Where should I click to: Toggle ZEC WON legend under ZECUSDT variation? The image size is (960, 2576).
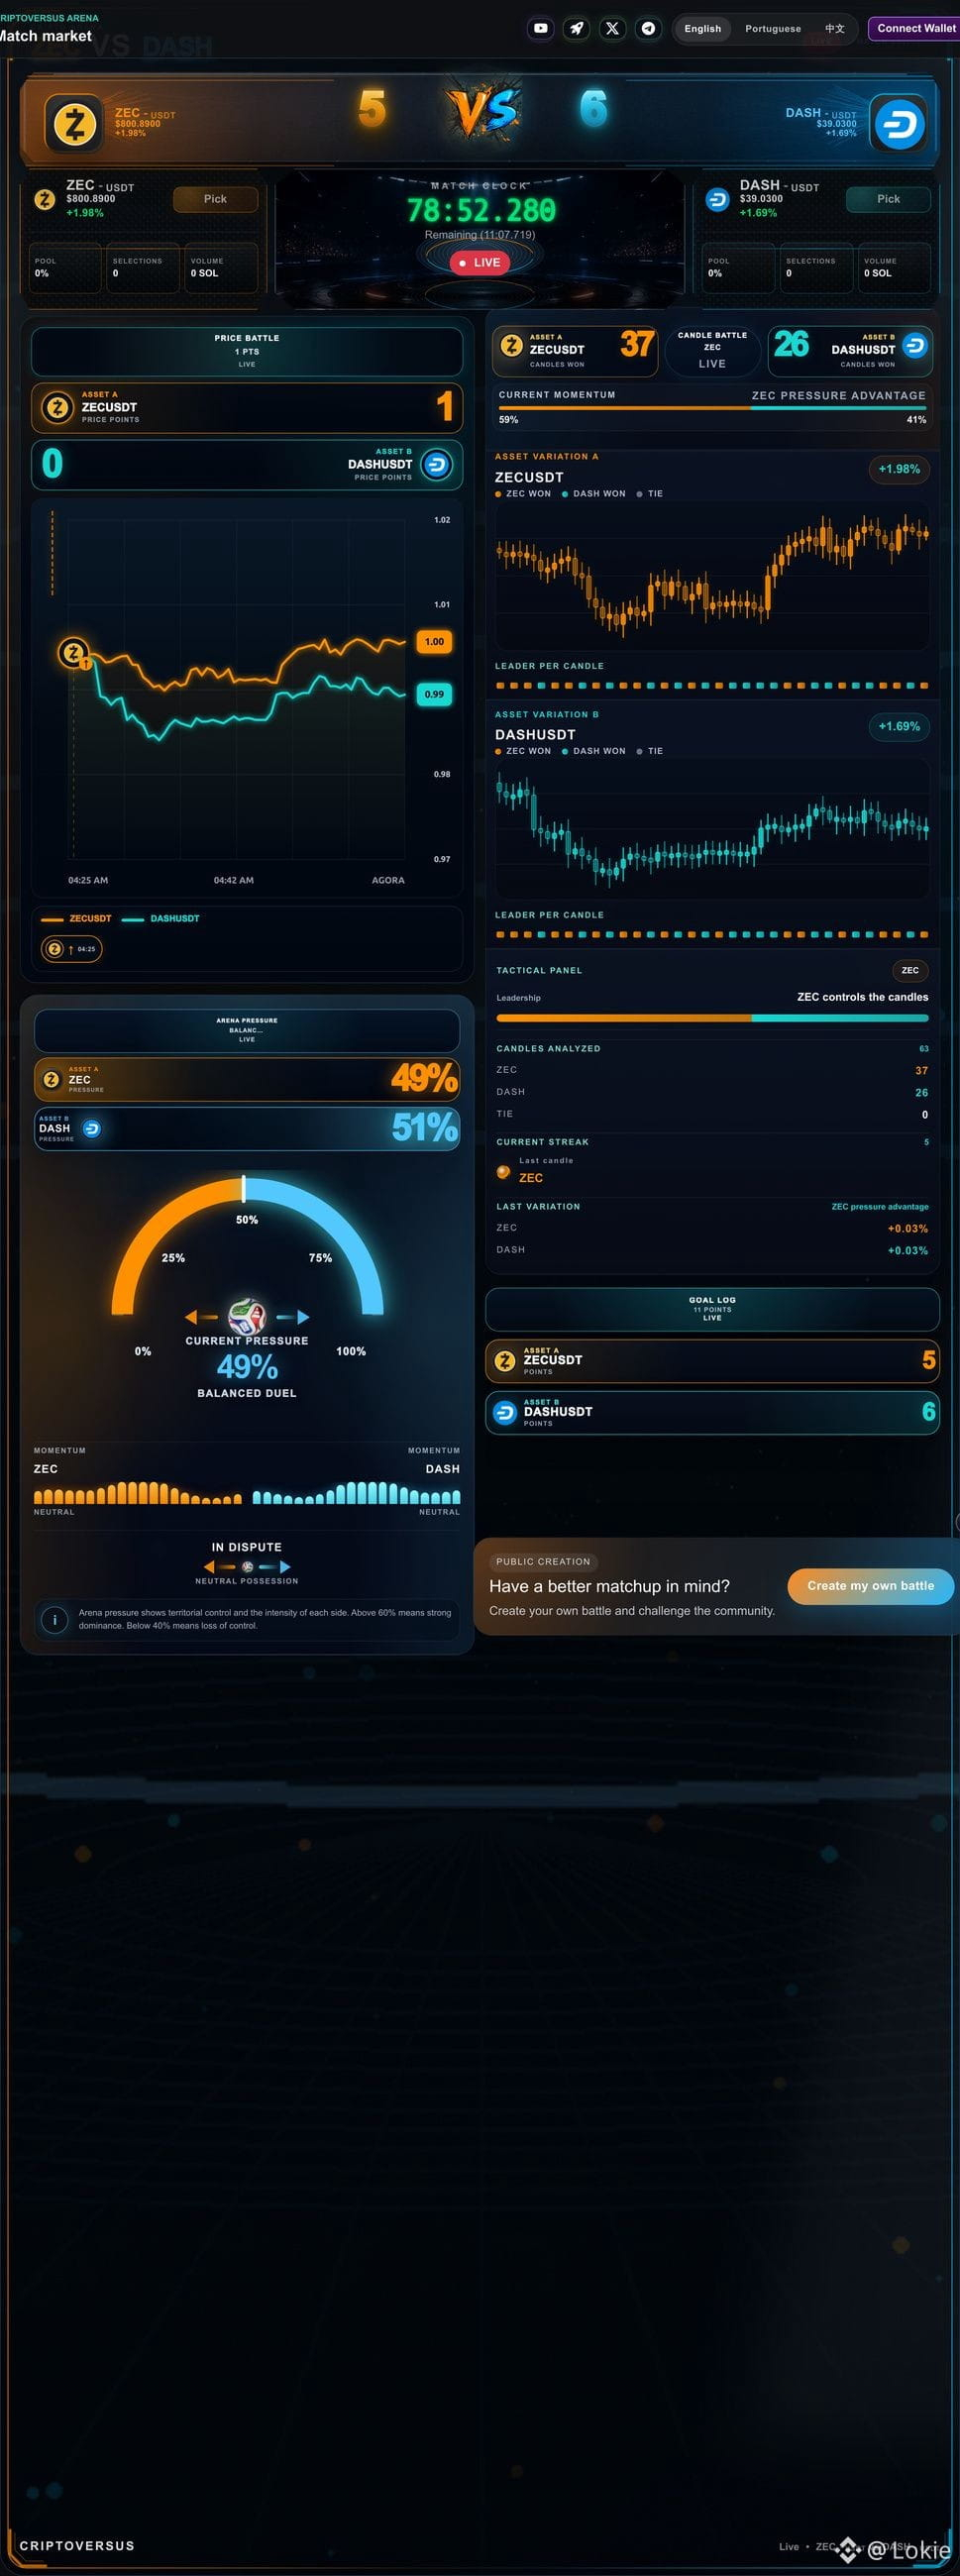[x=523, y=493]
